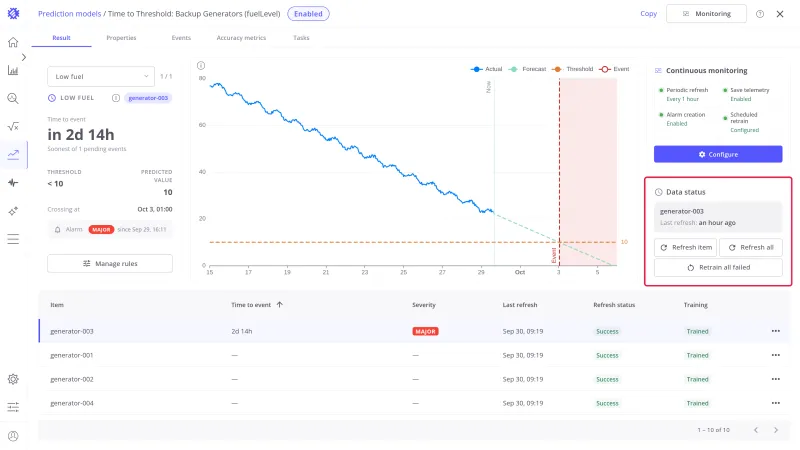Switch to the Events tab
The width and height of the screenshot is (800, 450).
click(x=181, y=38)
